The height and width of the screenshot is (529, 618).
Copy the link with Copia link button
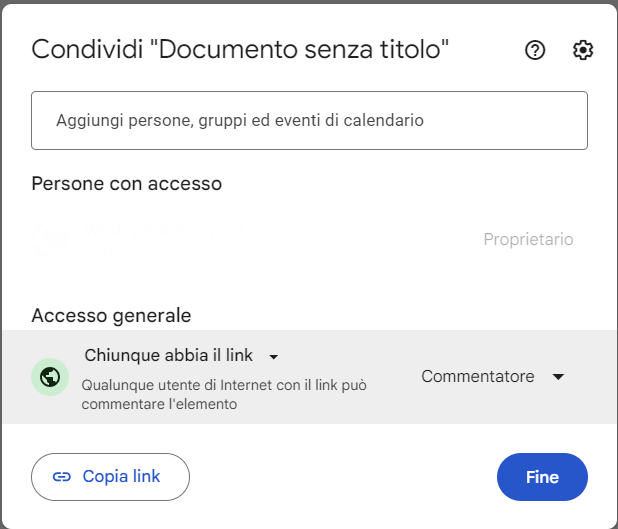pyautogui.click(x=110, y=477)
